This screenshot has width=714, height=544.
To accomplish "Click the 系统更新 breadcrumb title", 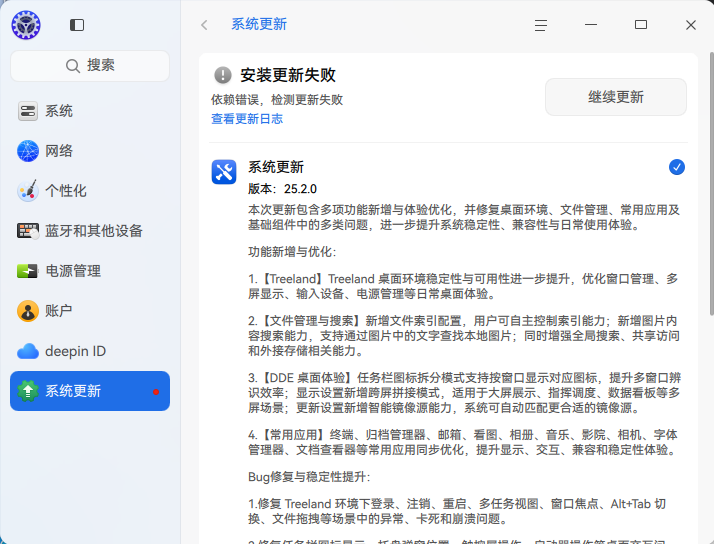I will tap(259, 24).
